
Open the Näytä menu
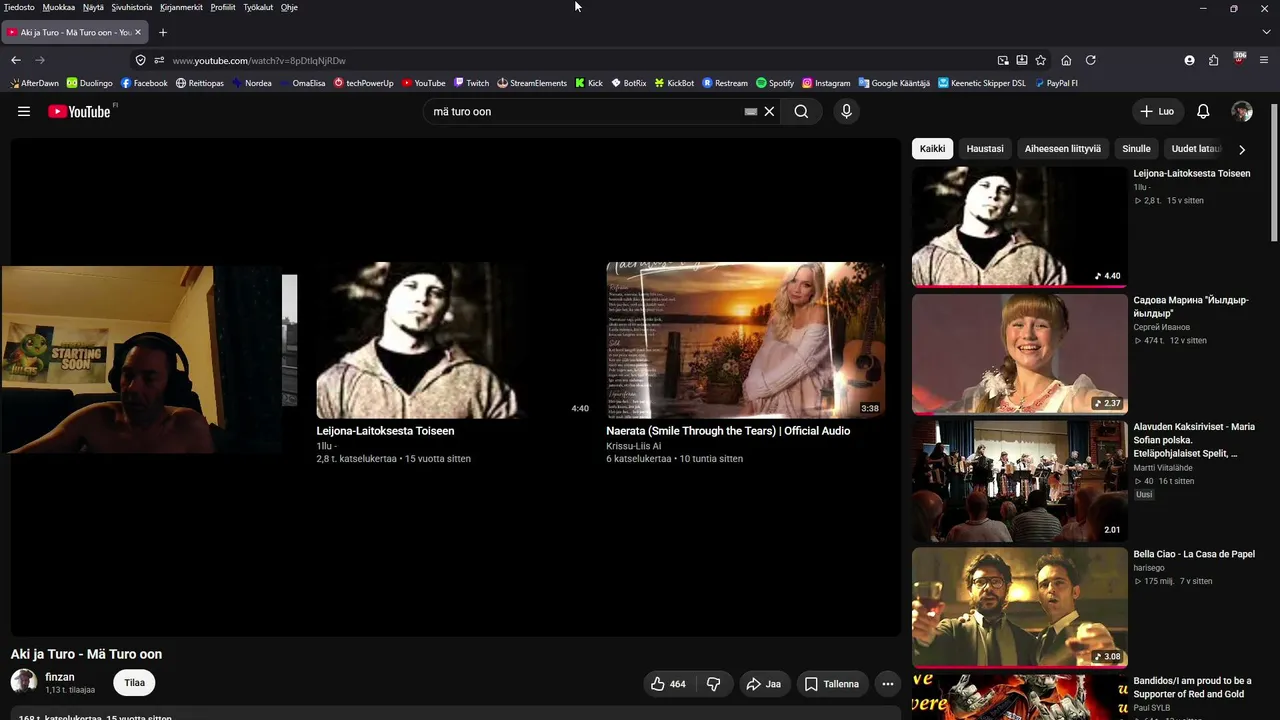click(93, 7)
